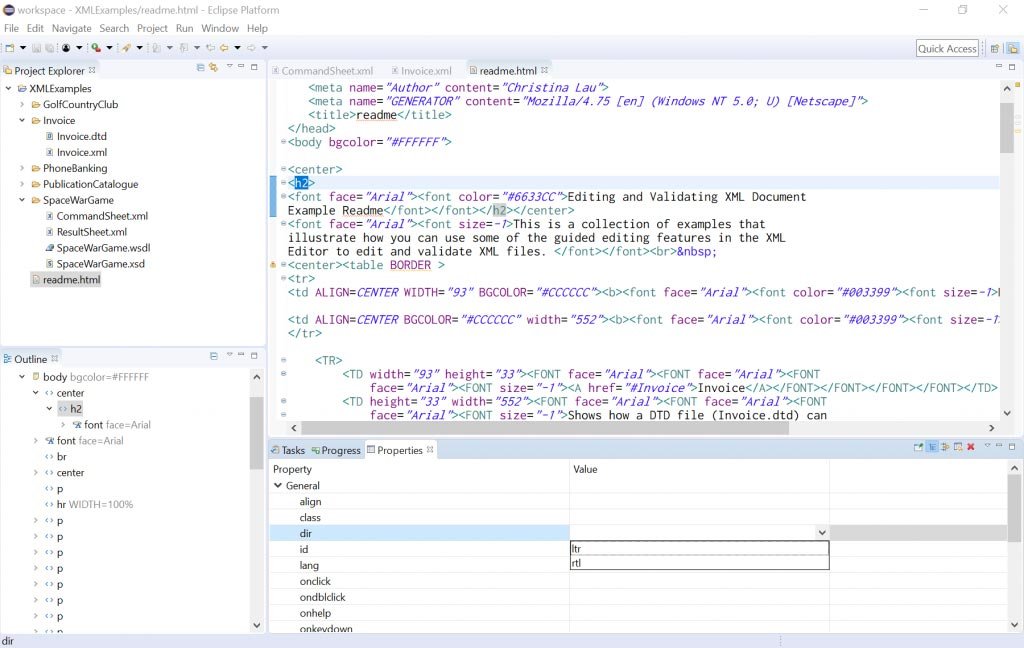Toggle fold marker next to body tag
1024x648 pixels.
[x=283, y=141]
